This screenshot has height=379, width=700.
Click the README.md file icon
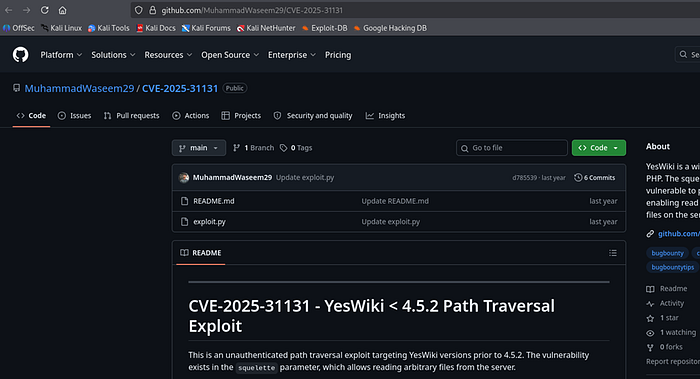[x=184, y=201]
